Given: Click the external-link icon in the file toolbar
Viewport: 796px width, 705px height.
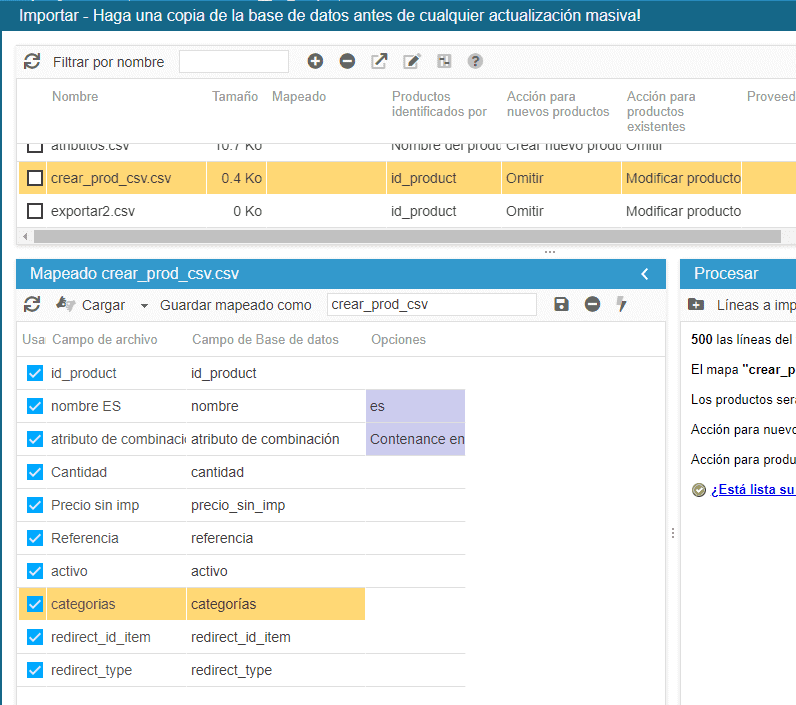Looking at the screenshot, I should [x=379, y=62].
